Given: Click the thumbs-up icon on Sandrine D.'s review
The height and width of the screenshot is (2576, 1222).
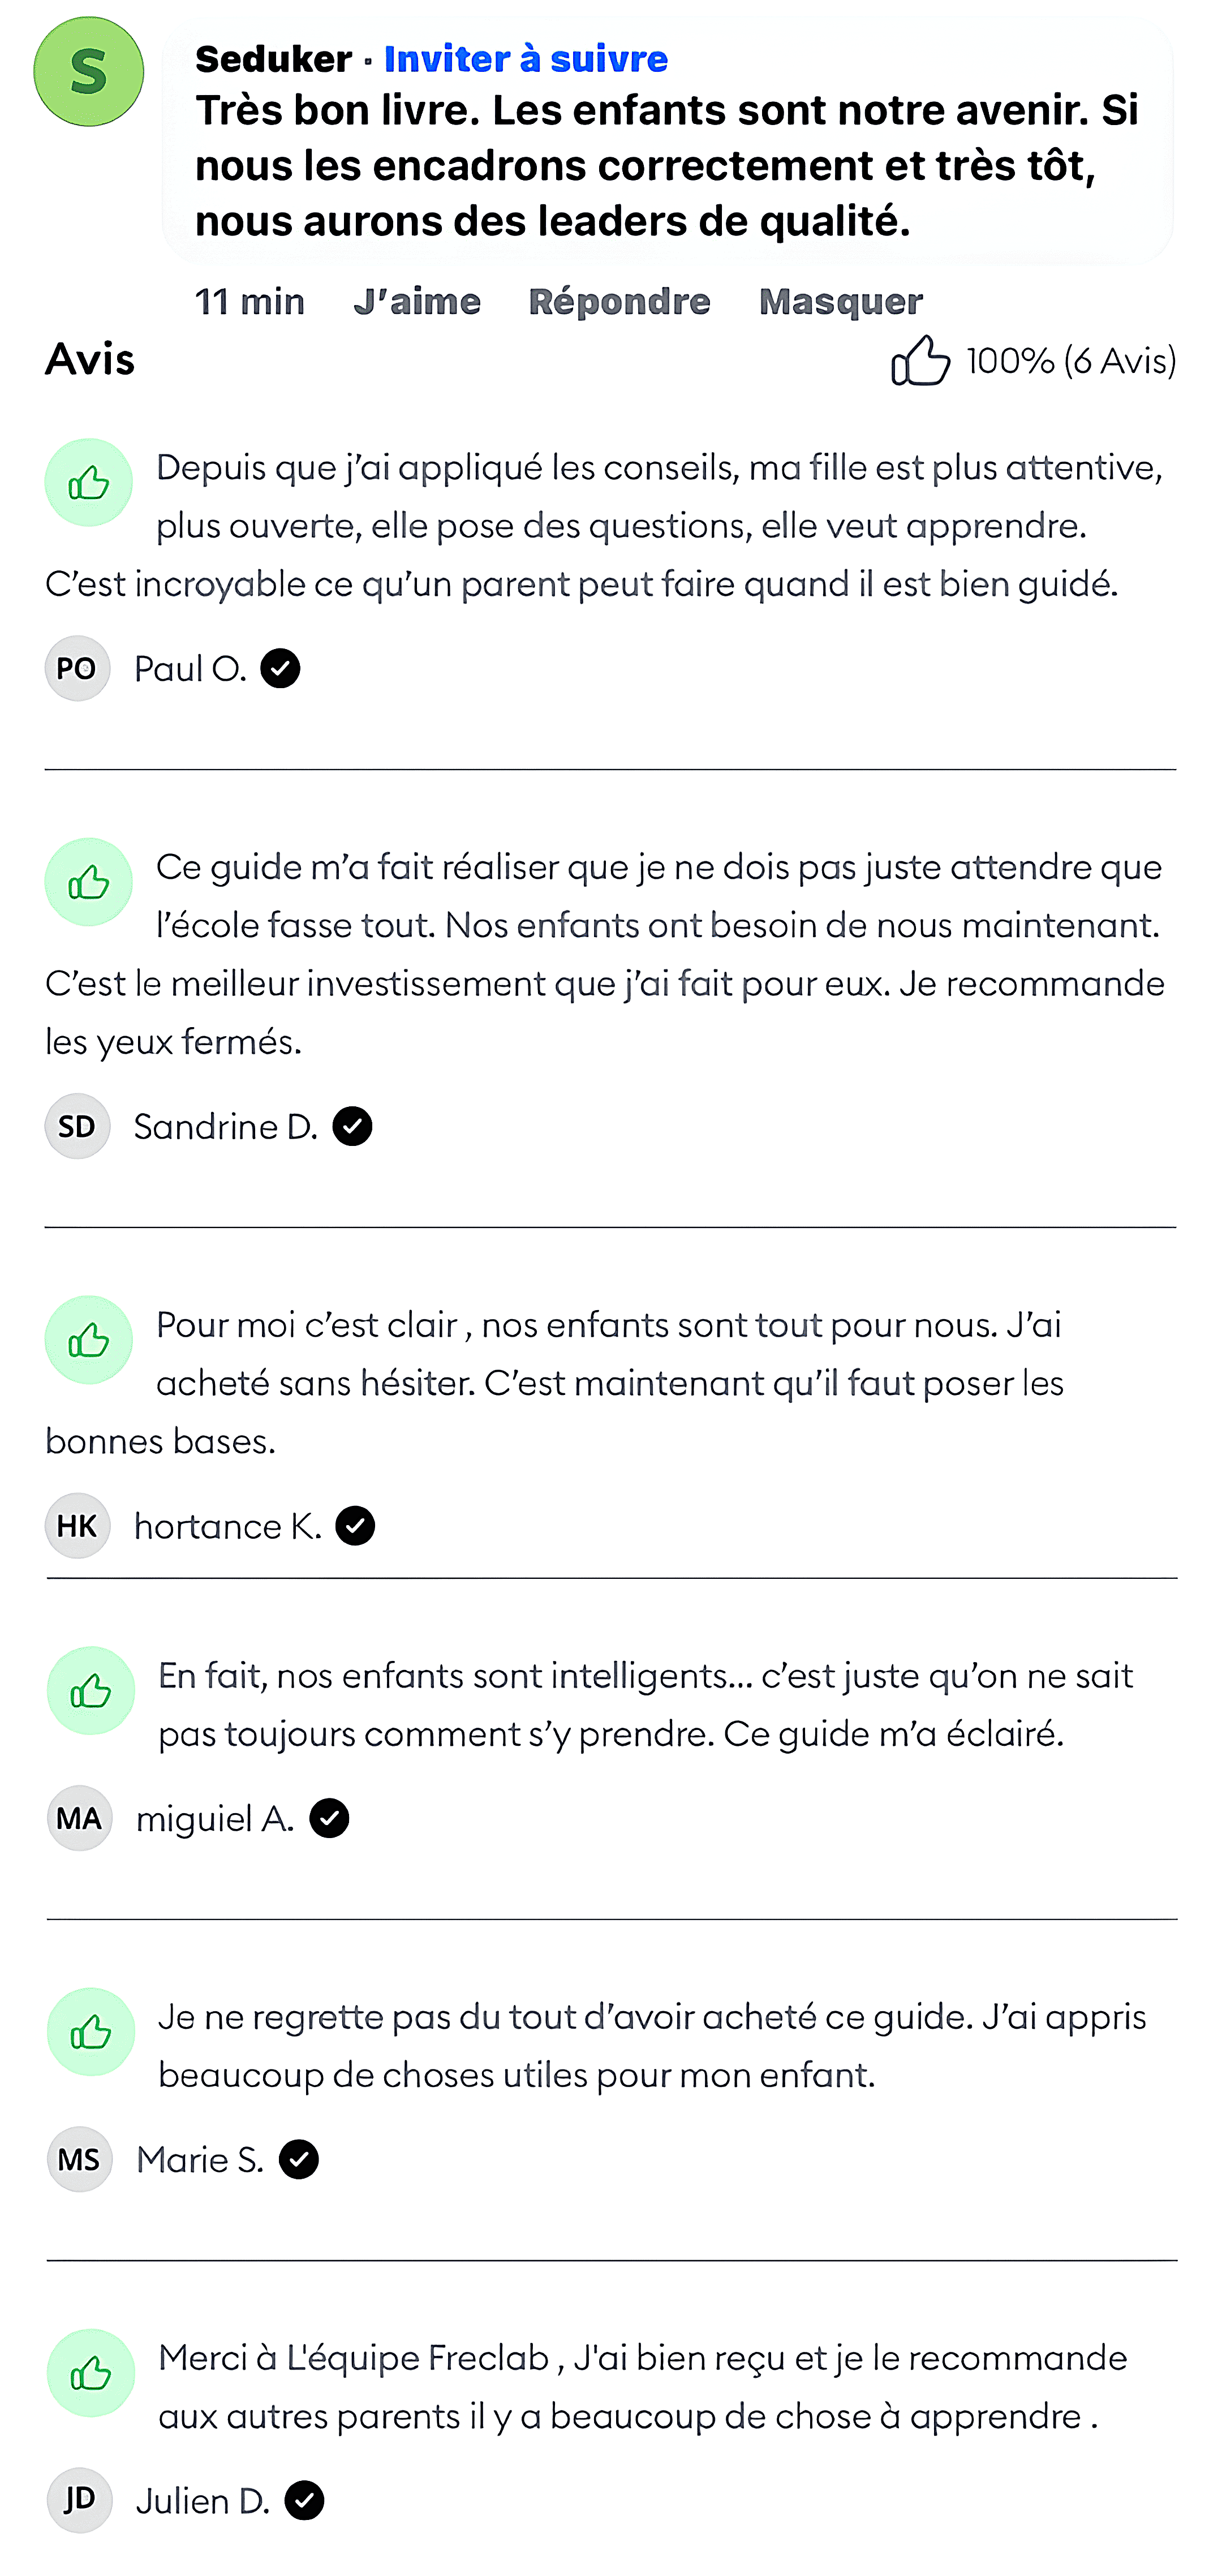Looking at the screenshot, I should coord(89,882).
